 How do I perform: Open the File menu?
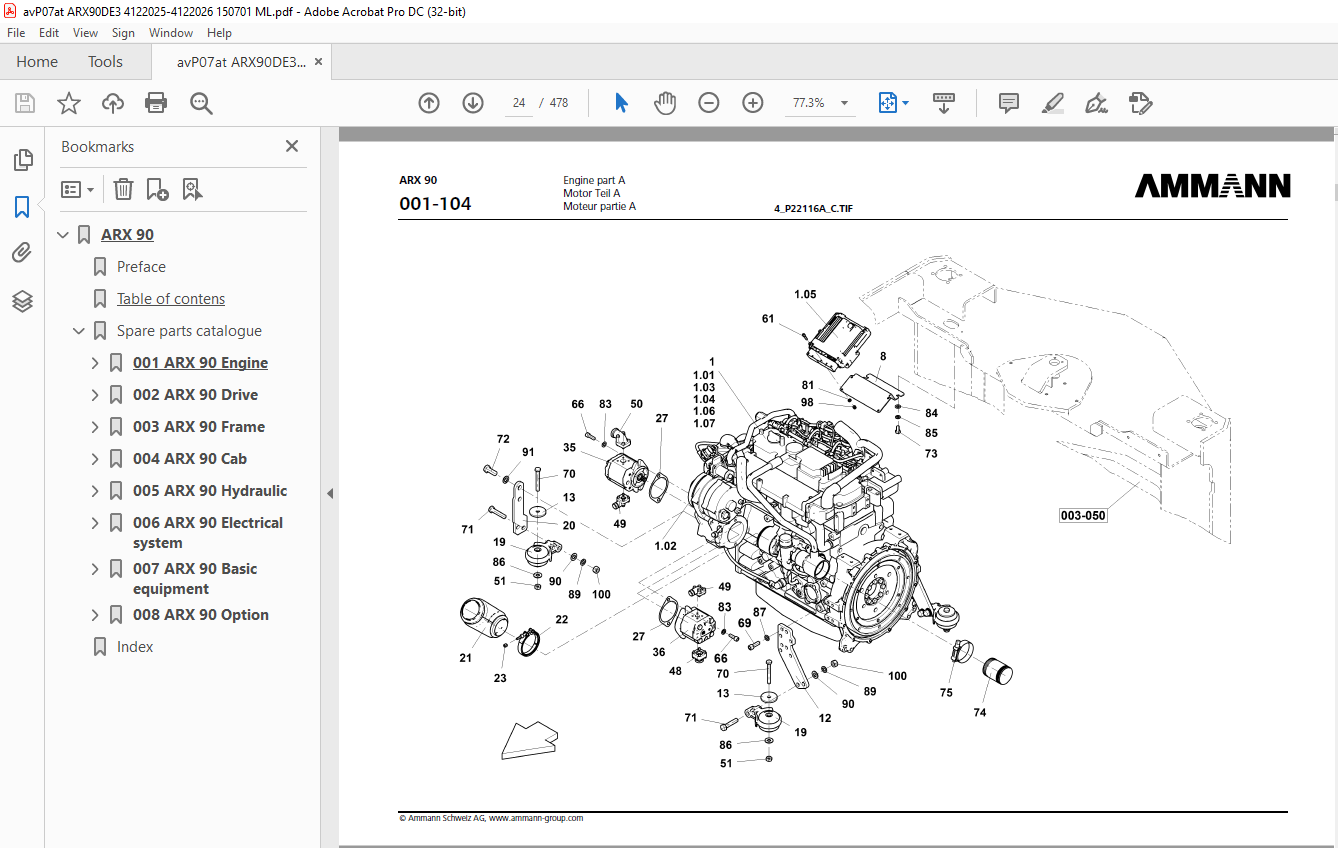click(16, 33)
